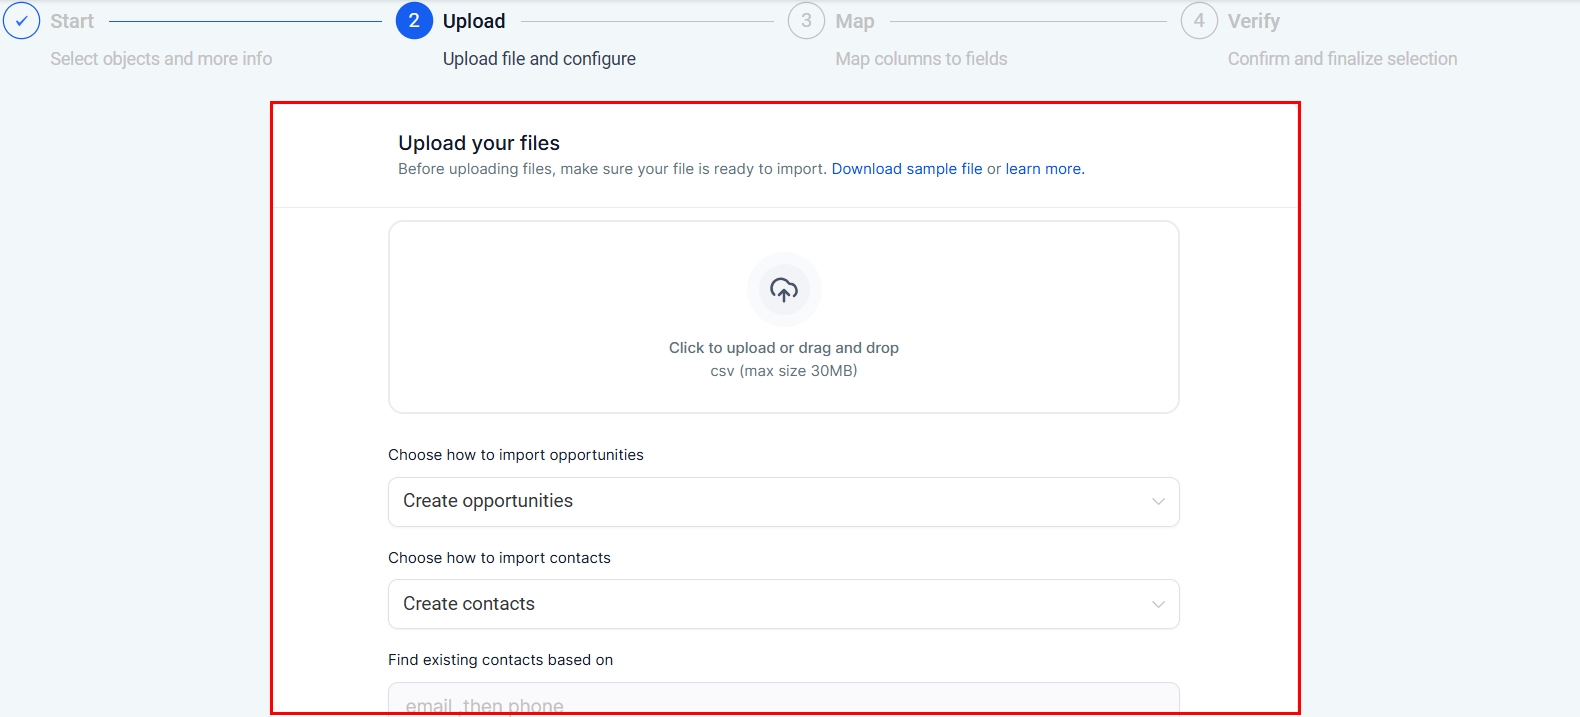
Task: Select the Upload step label
Action: [x=474, y=21]
